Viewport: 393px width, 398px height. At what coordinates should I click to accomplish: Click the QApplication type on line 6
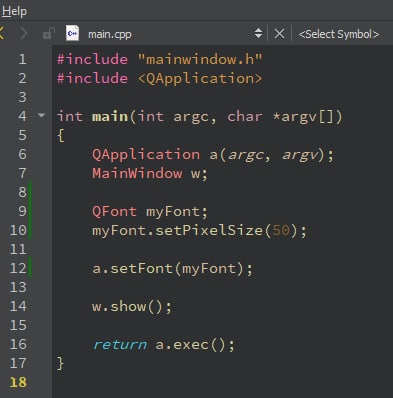[x=146, y=155]
